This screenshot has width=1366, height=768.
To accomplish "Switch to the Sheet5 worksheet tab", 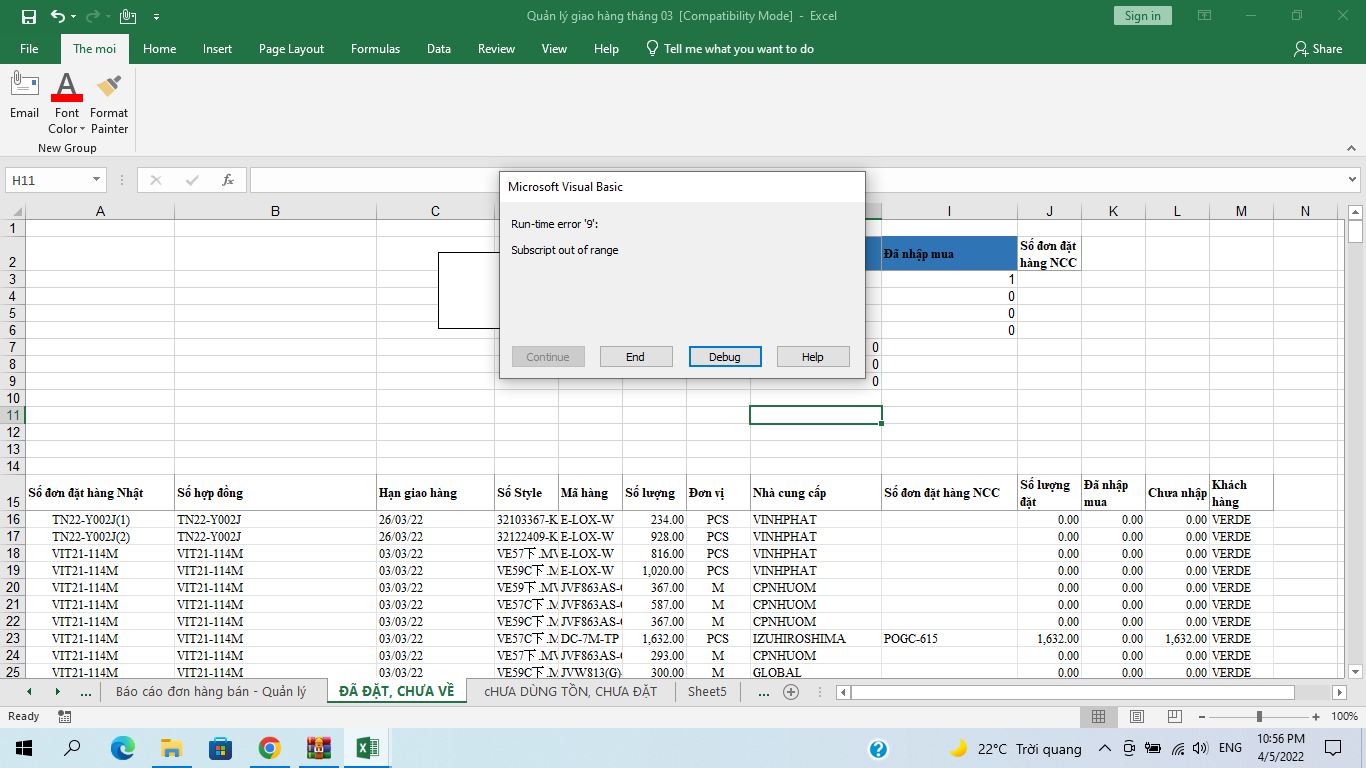I will (707, 691).
